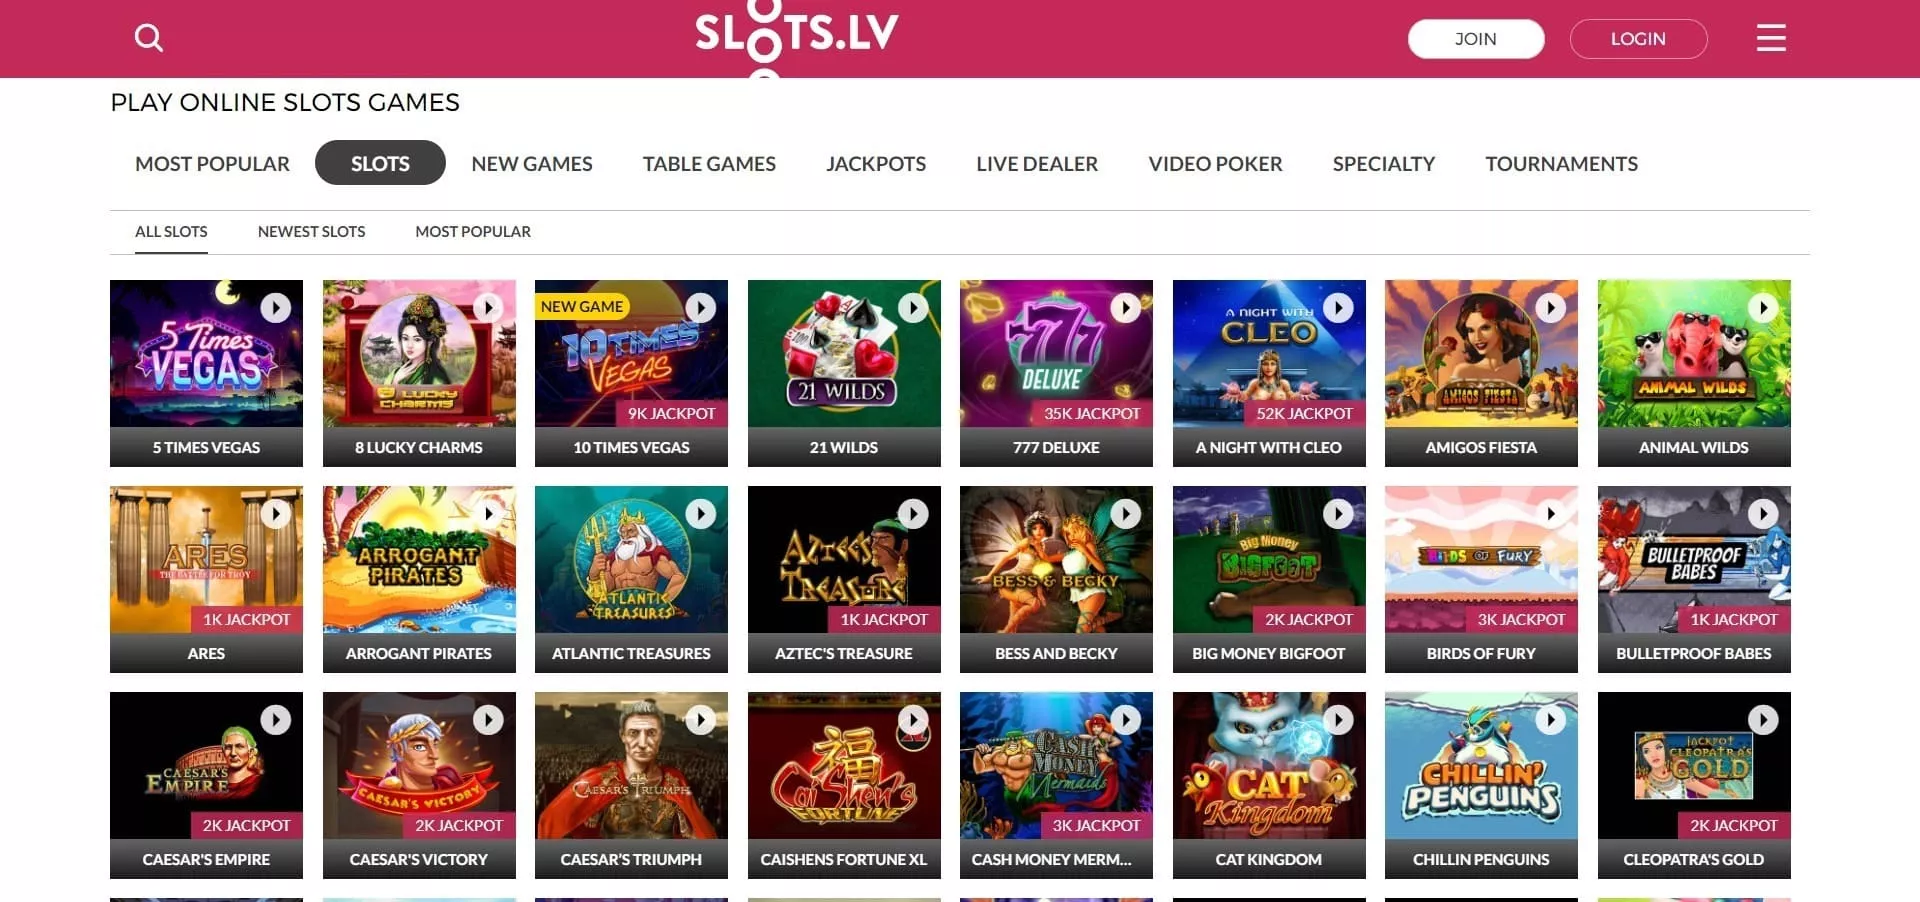This screenshot has height=902, width=1920.
Task: Click the Login button
Action: tap(1638, 39)
